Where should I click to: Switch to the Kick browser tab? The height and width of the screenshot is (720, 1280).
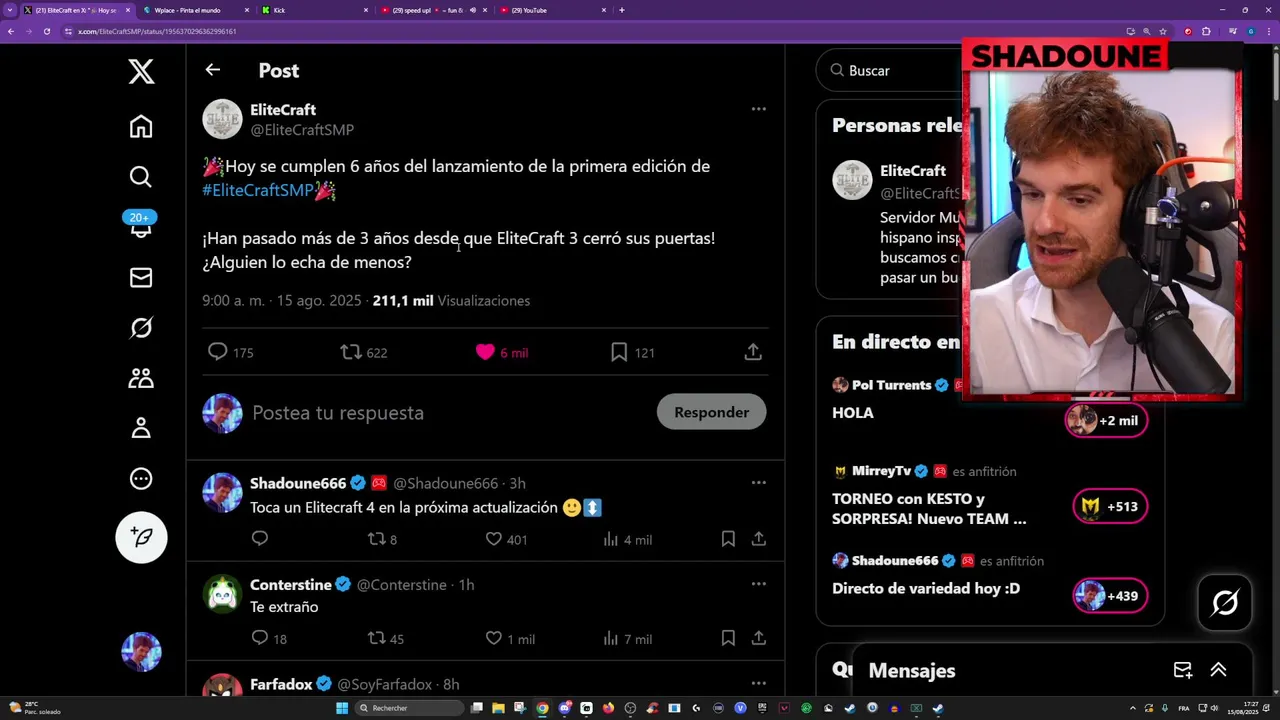[314, 10]
